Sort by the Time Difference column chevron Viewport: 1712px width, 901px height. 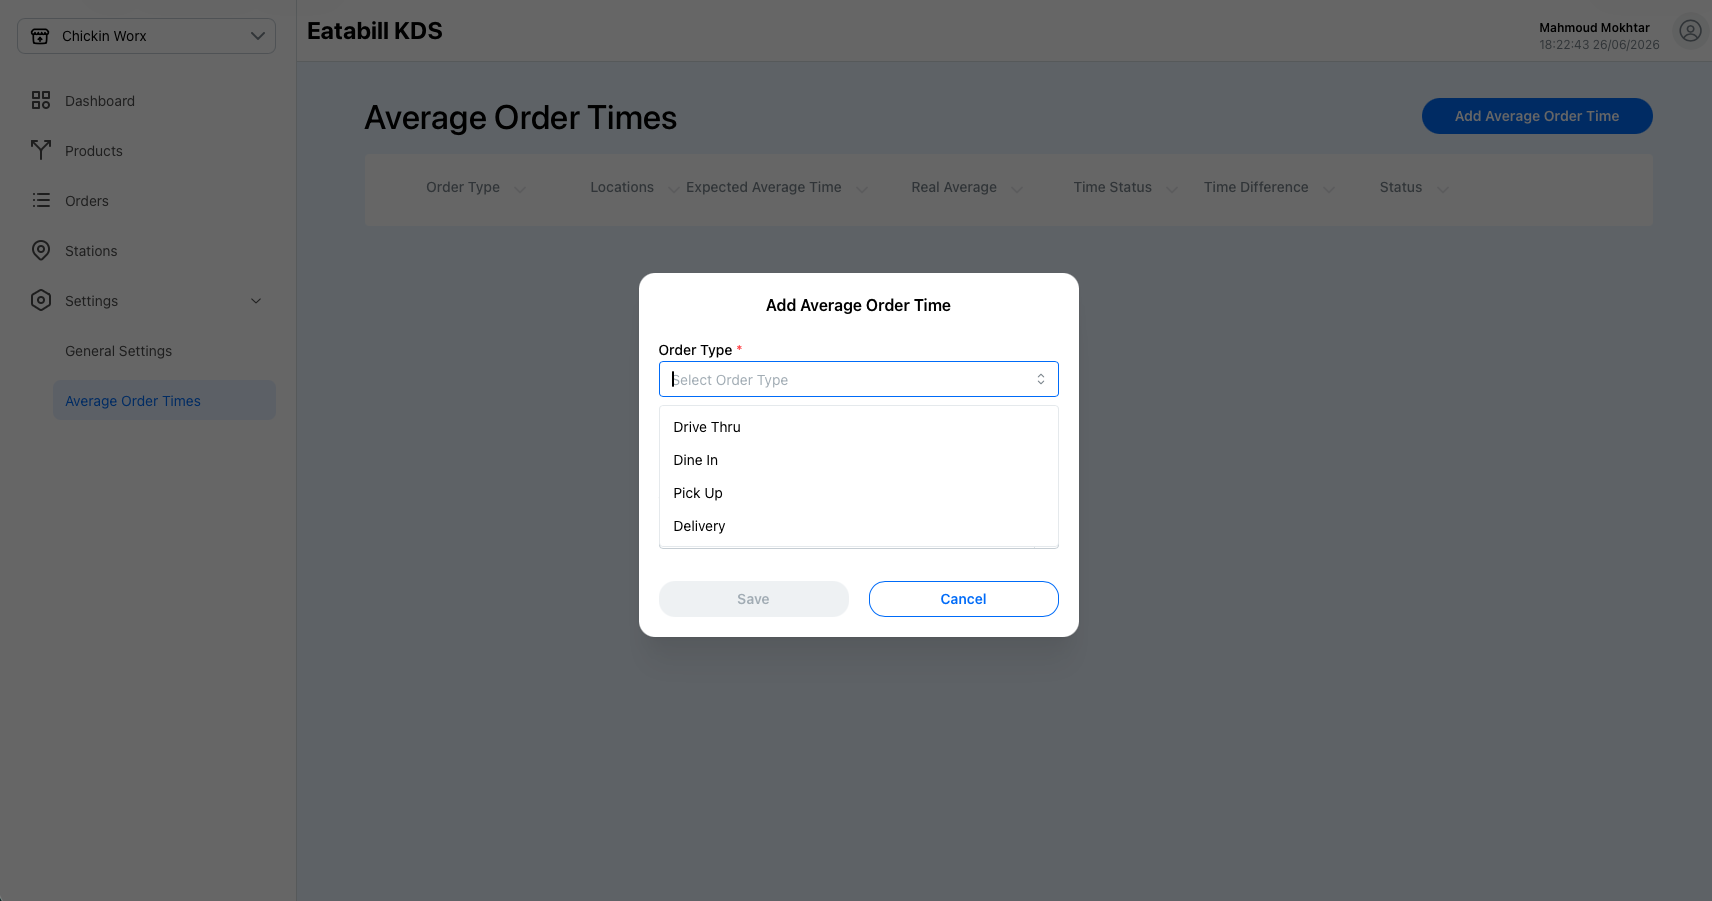1329,189
